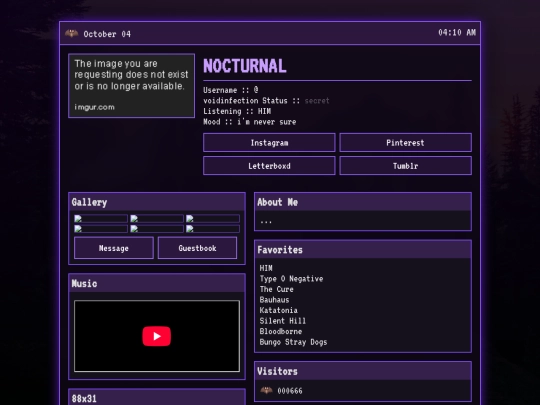Image resolution: width=540 pixels, height=405 pixels.
Task: Open the Pinterest link button
Action: point(405,143)
